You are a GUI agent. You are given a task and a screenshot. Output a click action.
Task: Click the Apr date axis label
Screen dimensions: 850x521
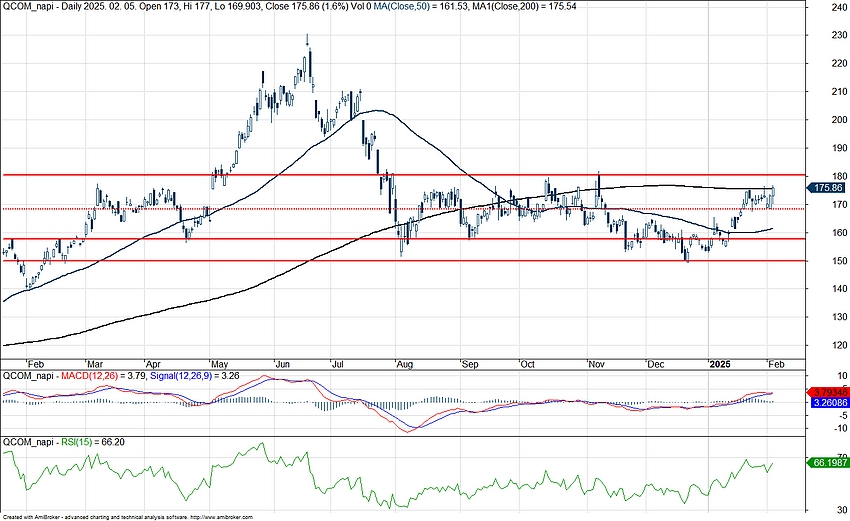click(154, 364)
